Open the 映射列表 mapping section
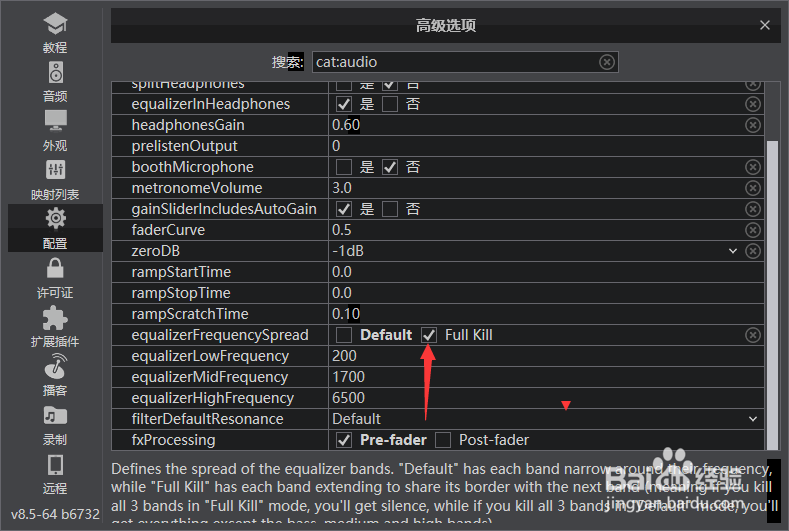Screen dimensions: 789x531 (x=55, y=180)
